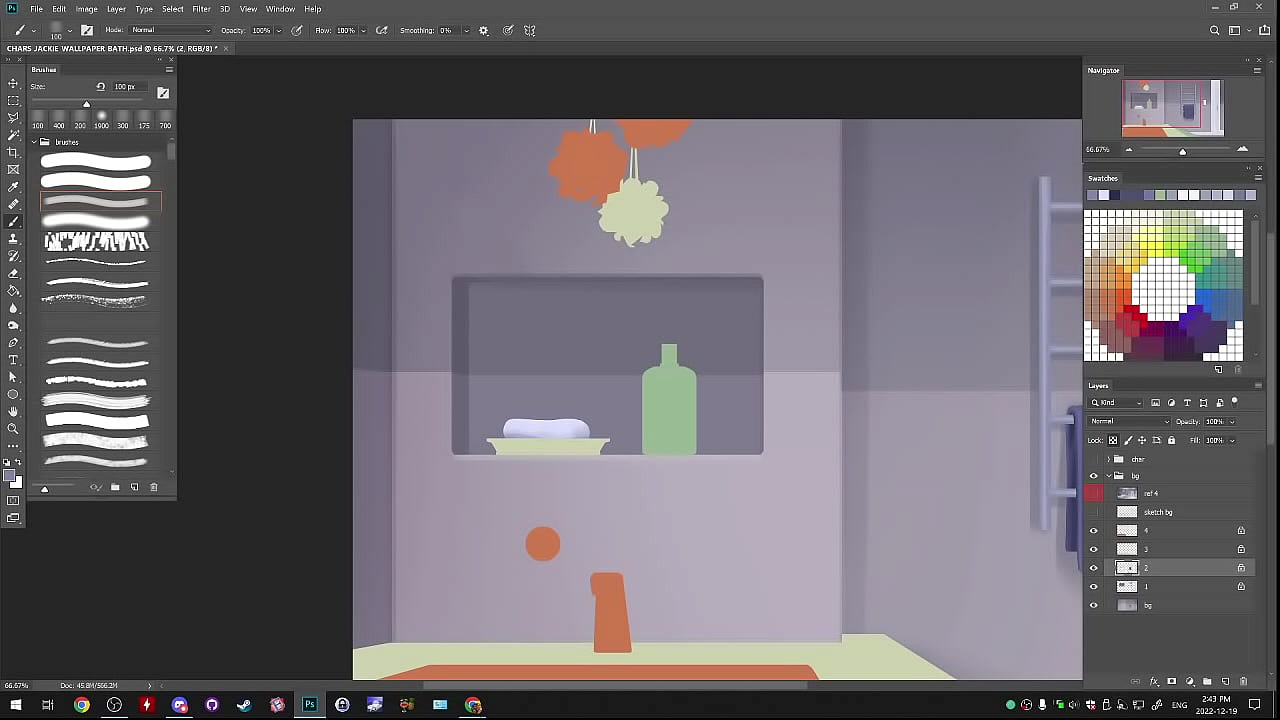Activate the Zoom tool
Viewport: 1280px width, 720px height.
point(13,429)
